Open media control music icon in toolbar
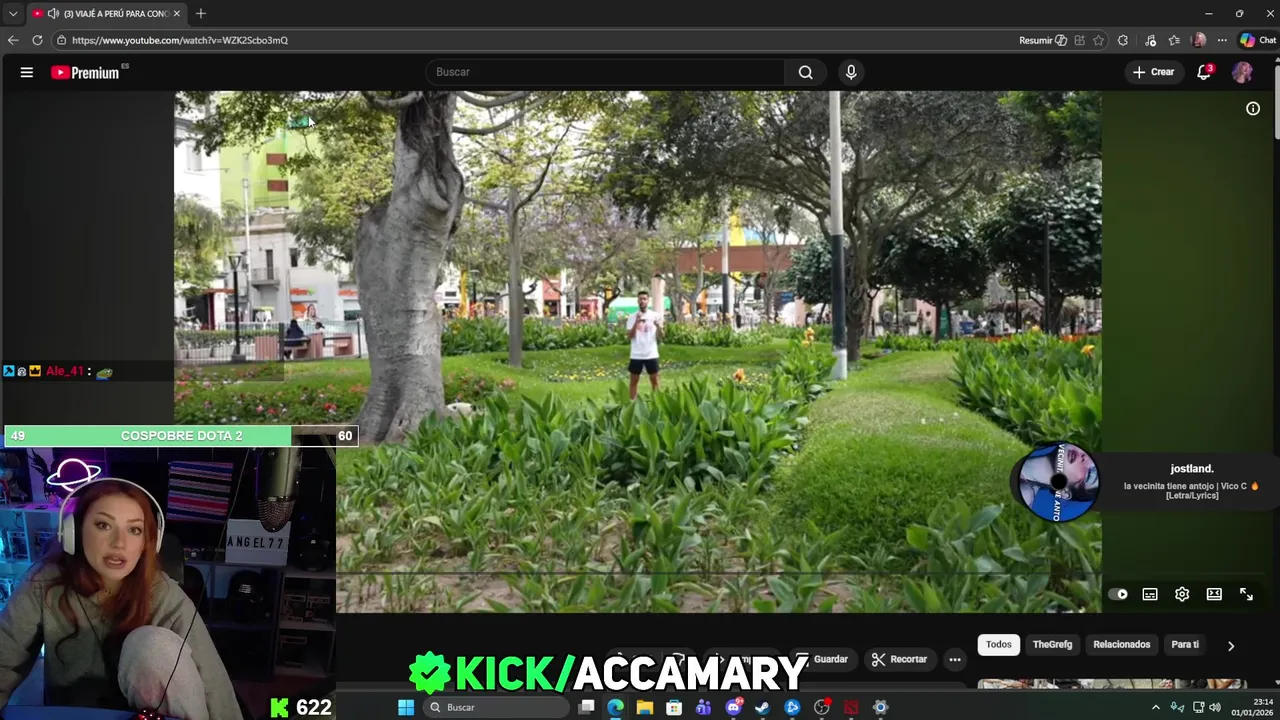This screenshot has width=1280, height=720. pos(1151,40)
